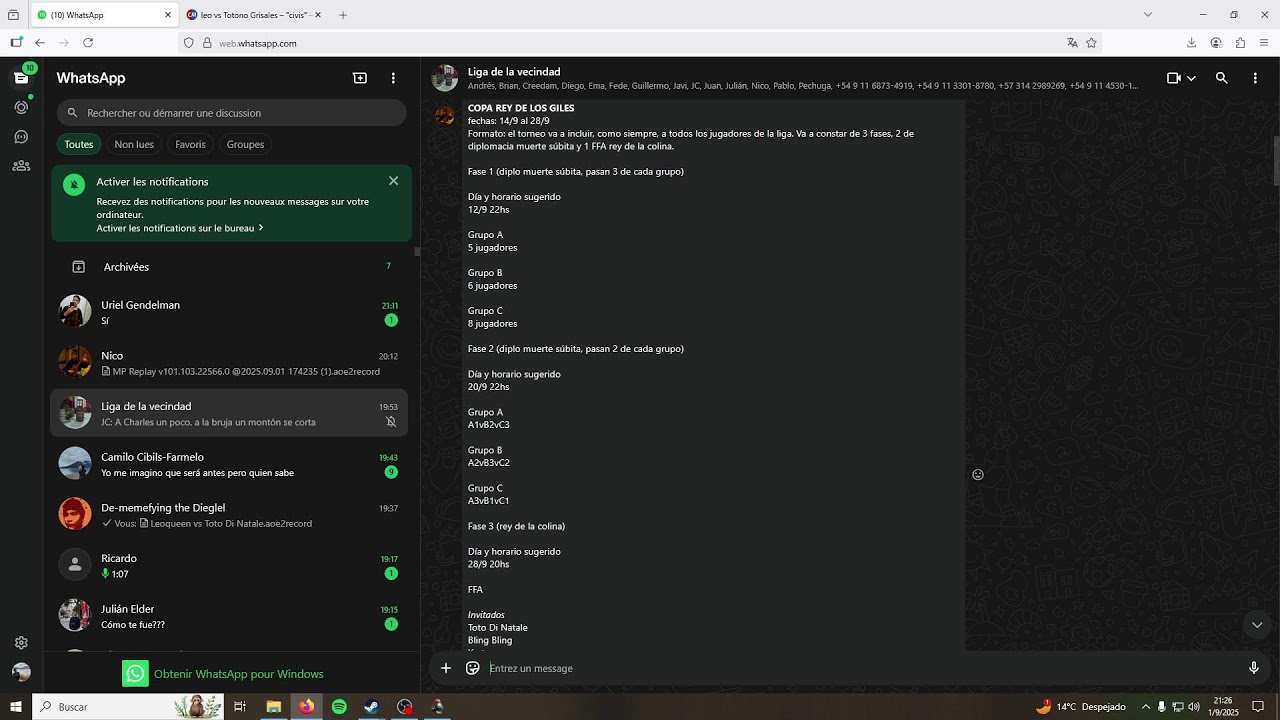Open the Status updates icon
Screen dimensions: 1280x720
coord(21,107)
